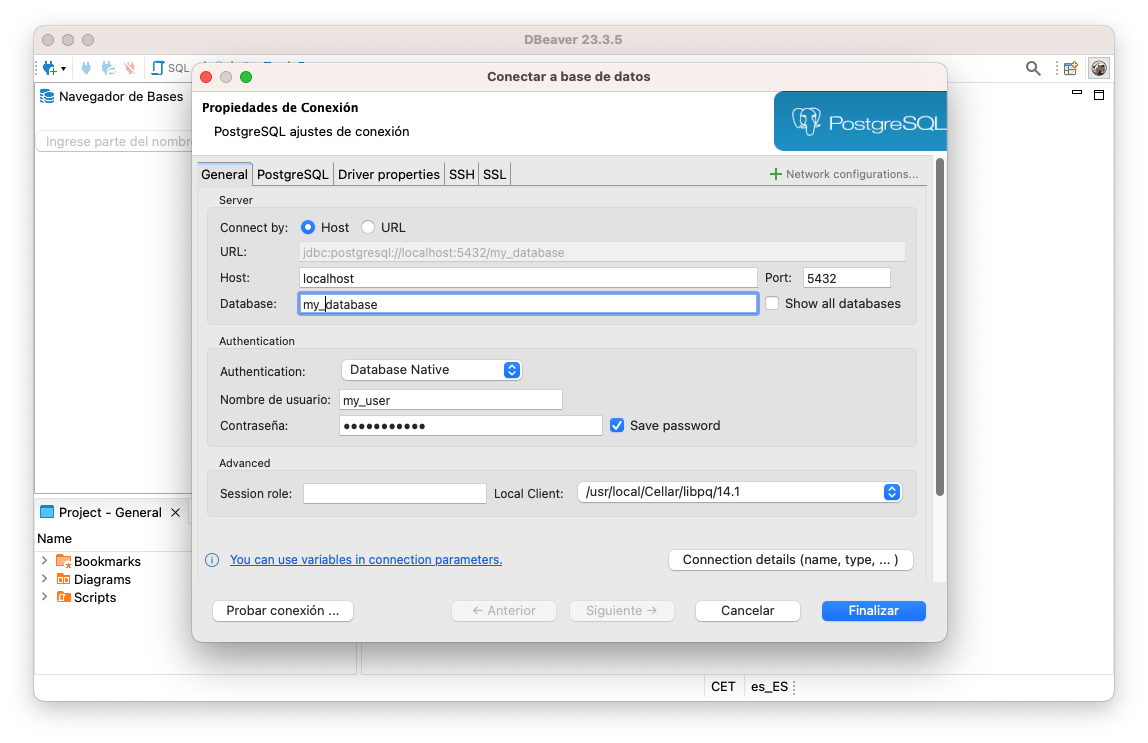Click the DBeaver logo icon top right

point(1098,68)
